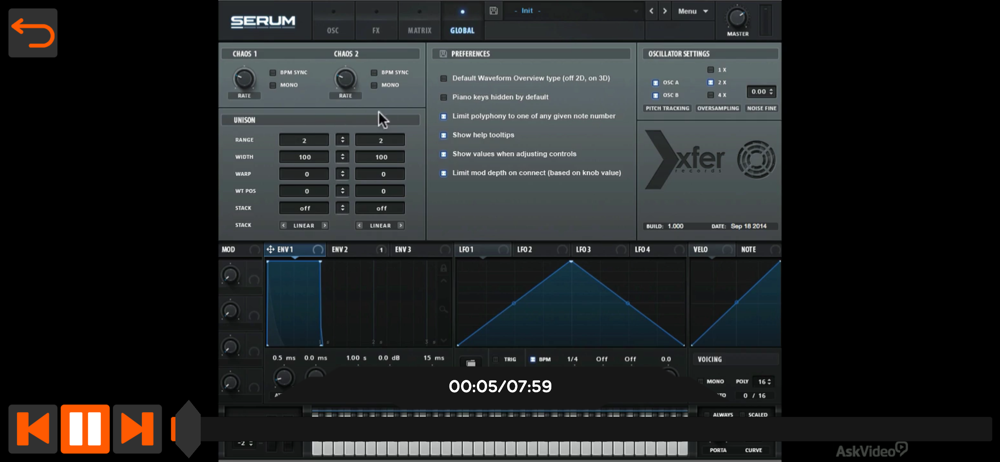Screen dimensions: 1000x462
Task: Click the video progress scrubber handle
Action: coord(187,429)
